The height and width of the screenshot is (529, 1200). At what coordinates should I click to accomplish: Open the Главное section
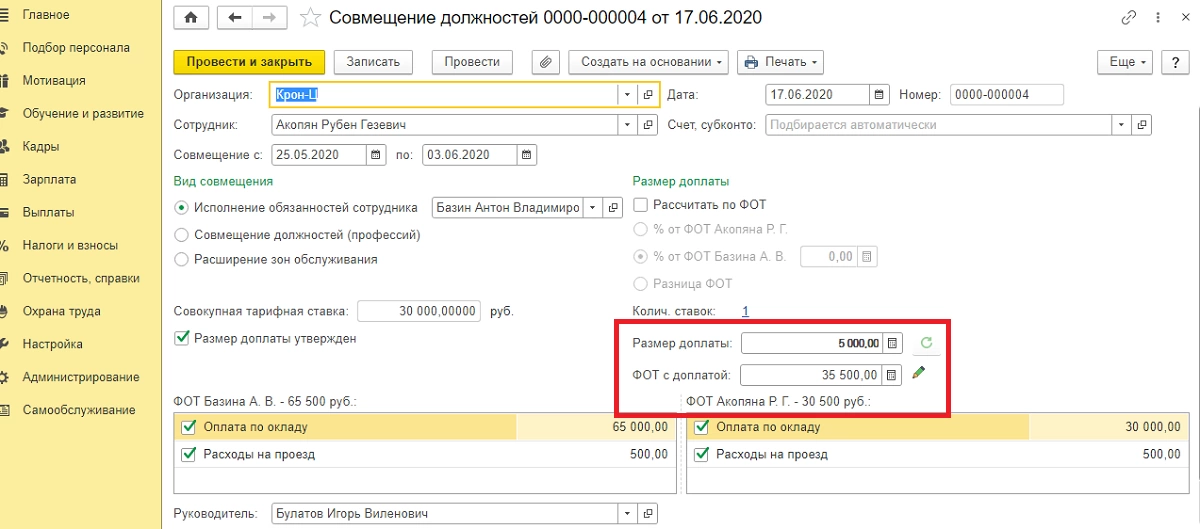(46, 14)
